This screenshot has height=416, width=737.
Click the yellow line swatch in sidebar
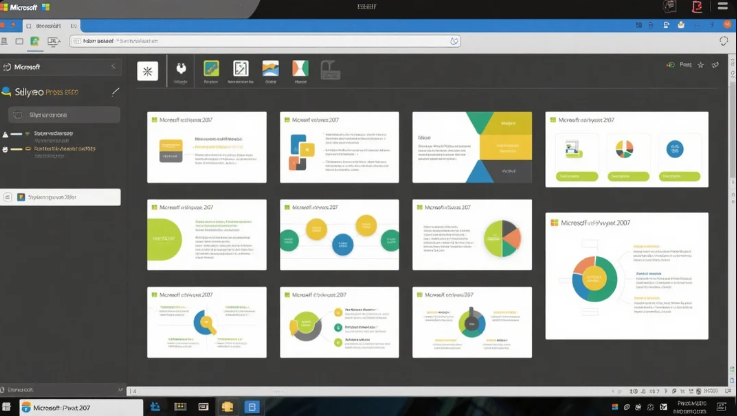coord(16,149)
